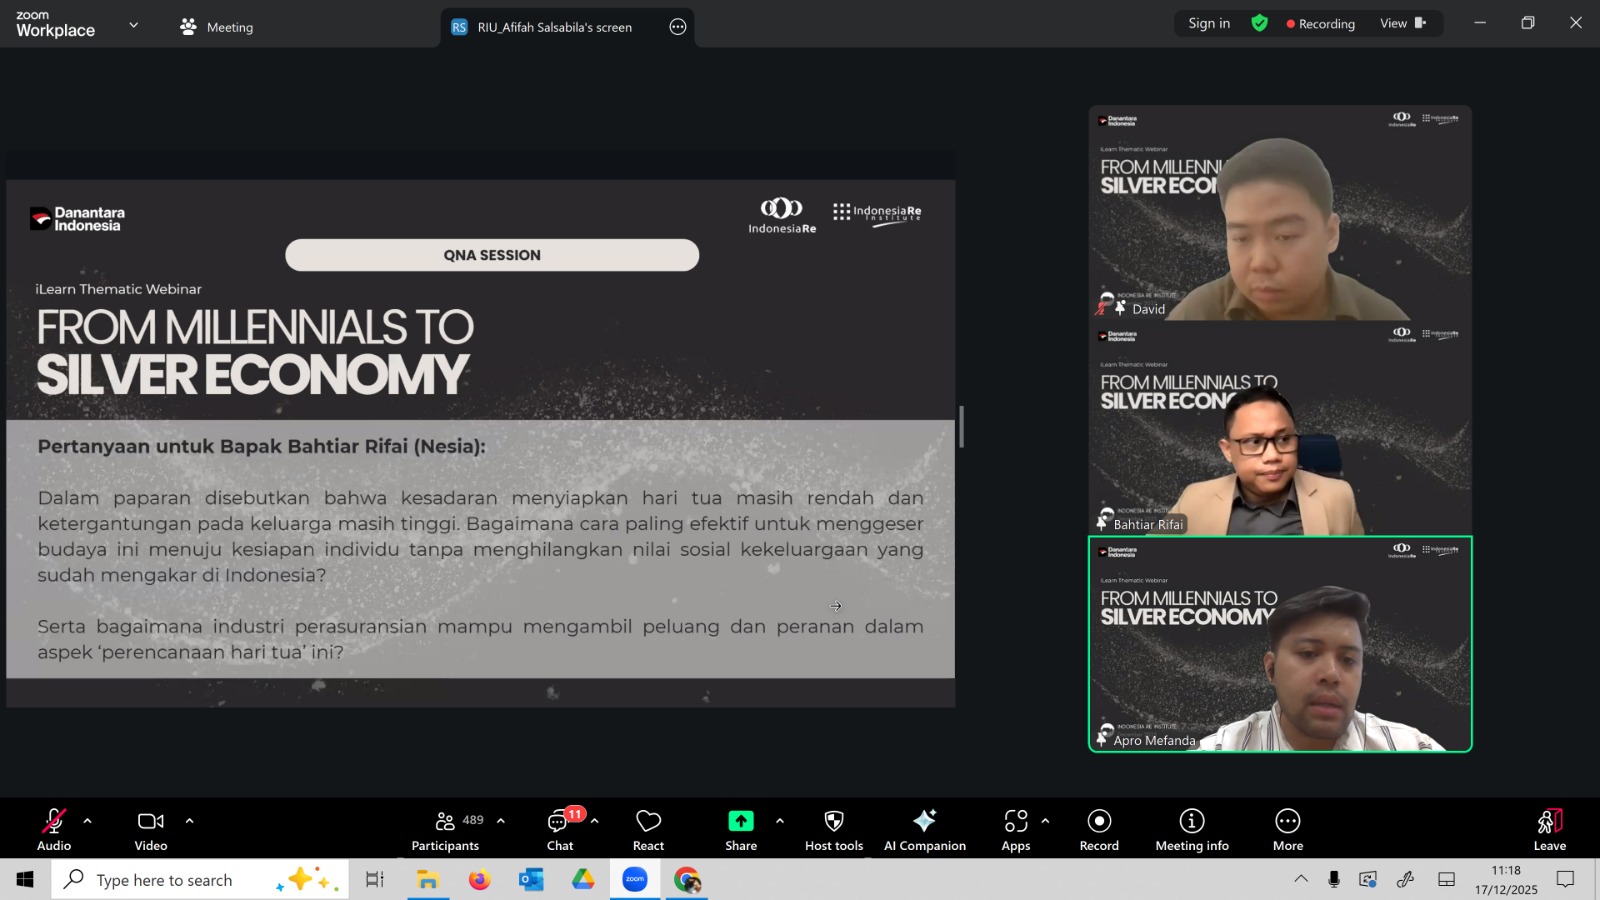Image resolution: width=1600 pixels, height=900 pixels.
Task: Select RIU_Afifah Salsabila's screen tab
Action: (x=553, y=27)
